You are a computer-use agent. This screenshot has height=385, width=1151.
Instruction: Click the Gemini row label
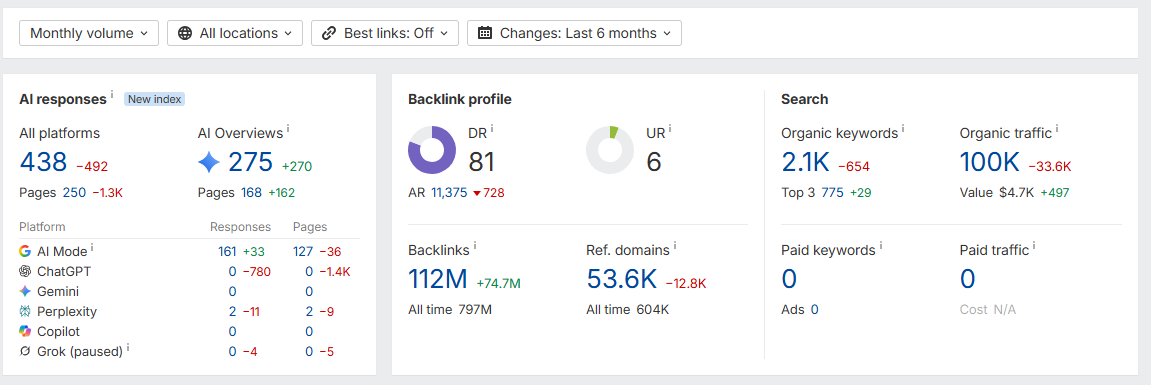tap(58, 292)
